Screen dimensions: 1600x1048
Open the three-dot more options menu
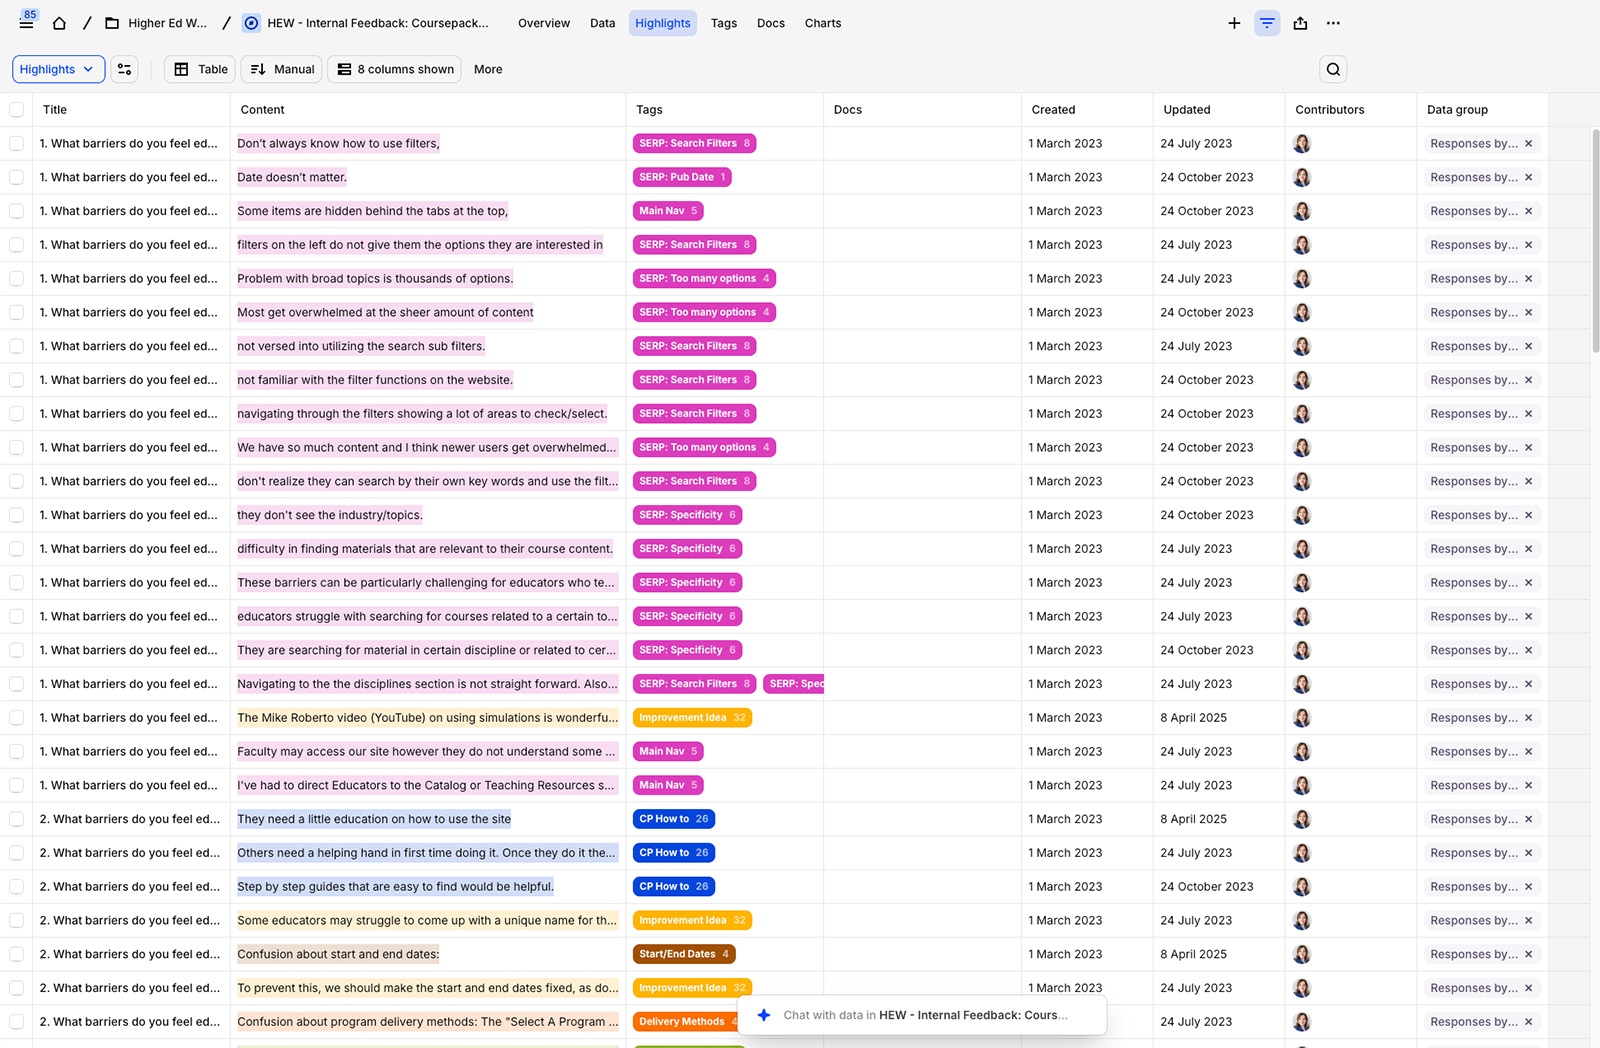(1333, 23)
